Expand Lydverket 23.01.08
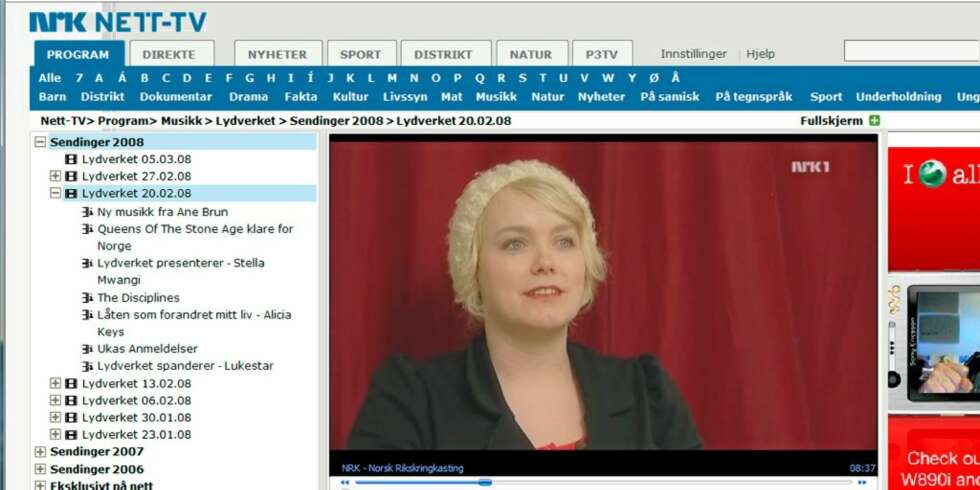The height and width of the screenshot is (490, 980). (x=55, y=434)
